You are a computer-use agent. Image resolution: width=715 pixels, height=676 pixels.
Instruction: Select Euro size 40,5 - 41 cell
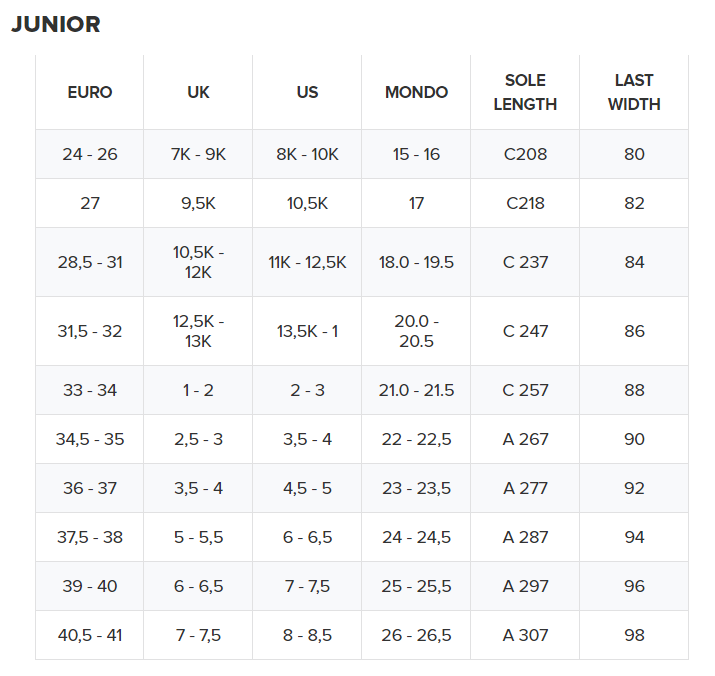tap(90, 635)
